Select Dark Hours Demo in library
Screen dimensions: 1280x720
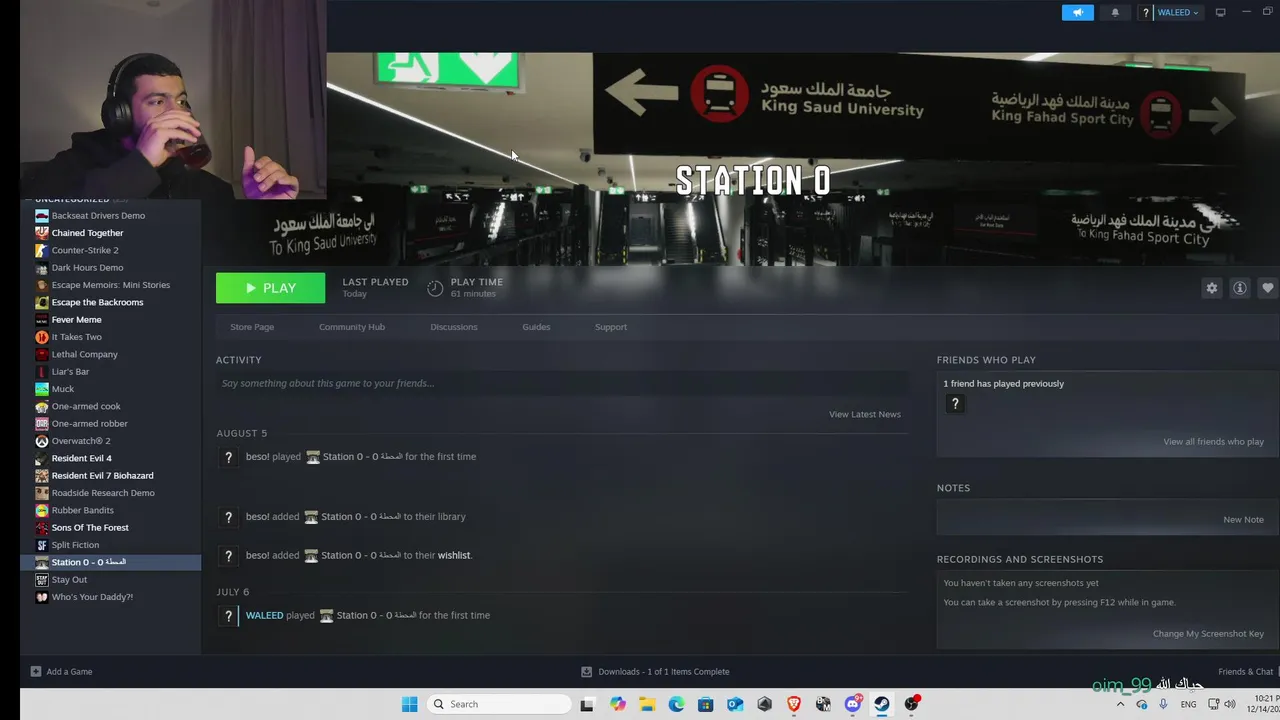tap(87, 268)
